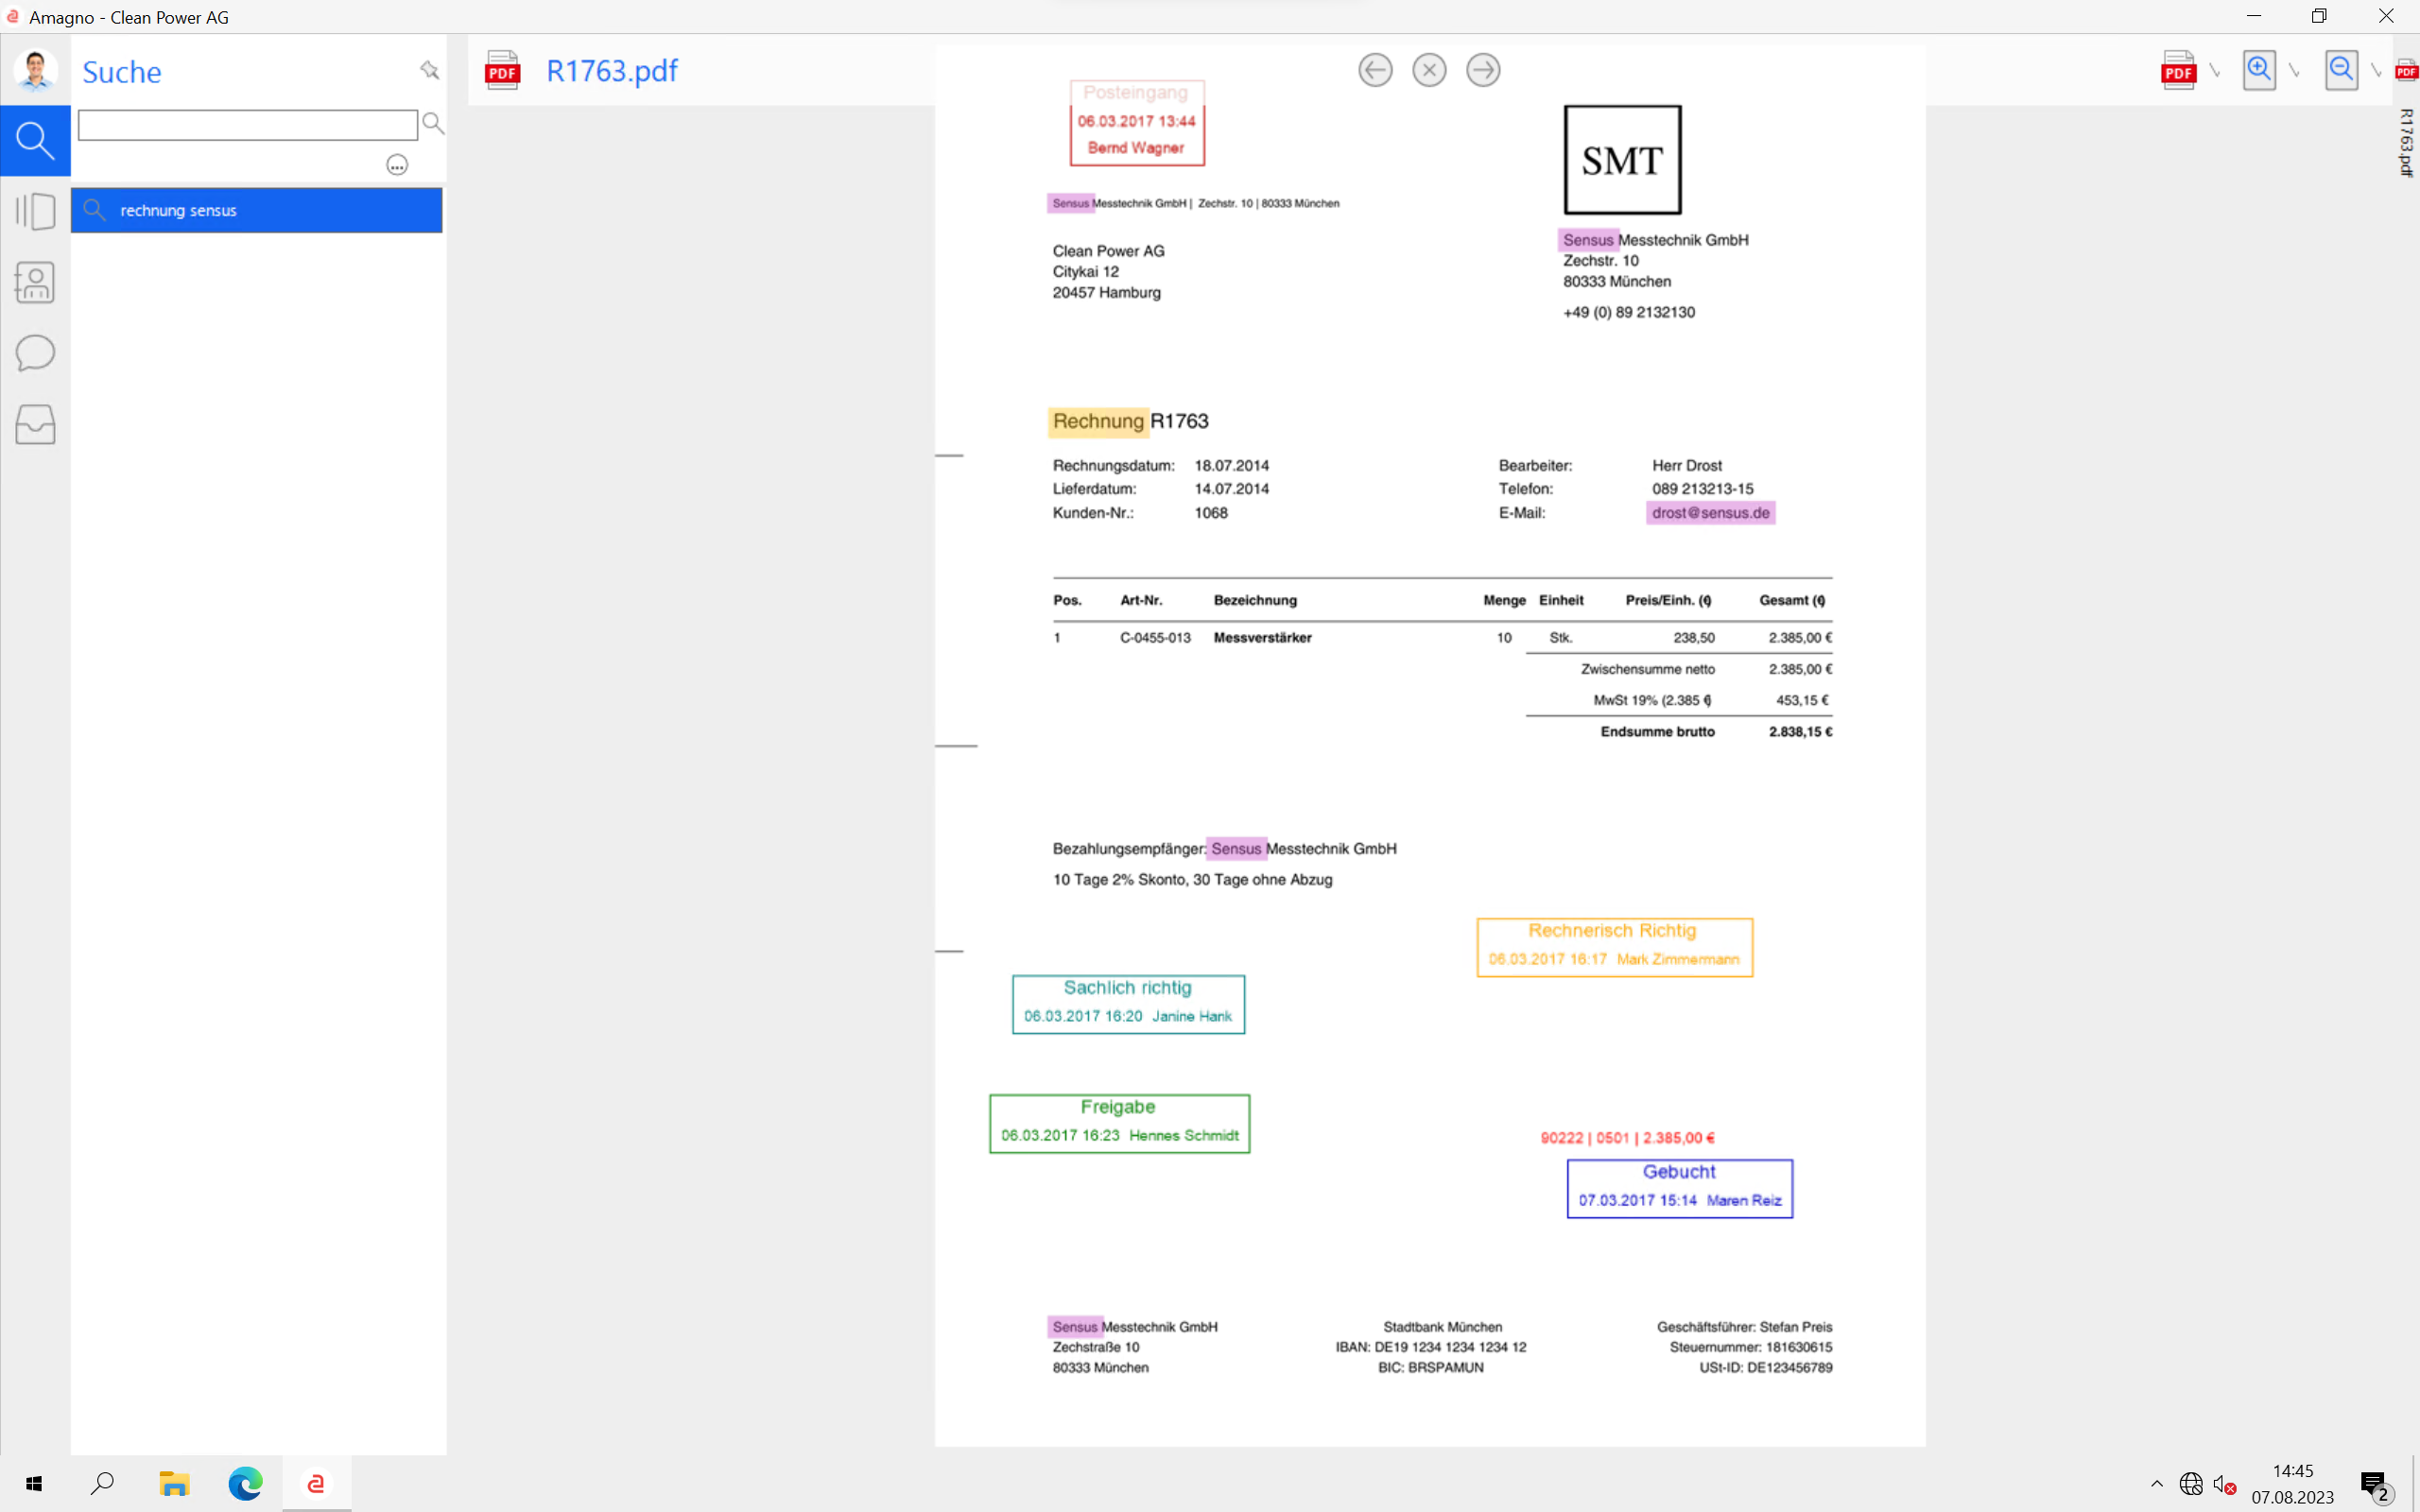Screen dimensions: 2420x1512
Task: Click the phone number +49 (0) 89 2132130
Action: (1629, 312)
